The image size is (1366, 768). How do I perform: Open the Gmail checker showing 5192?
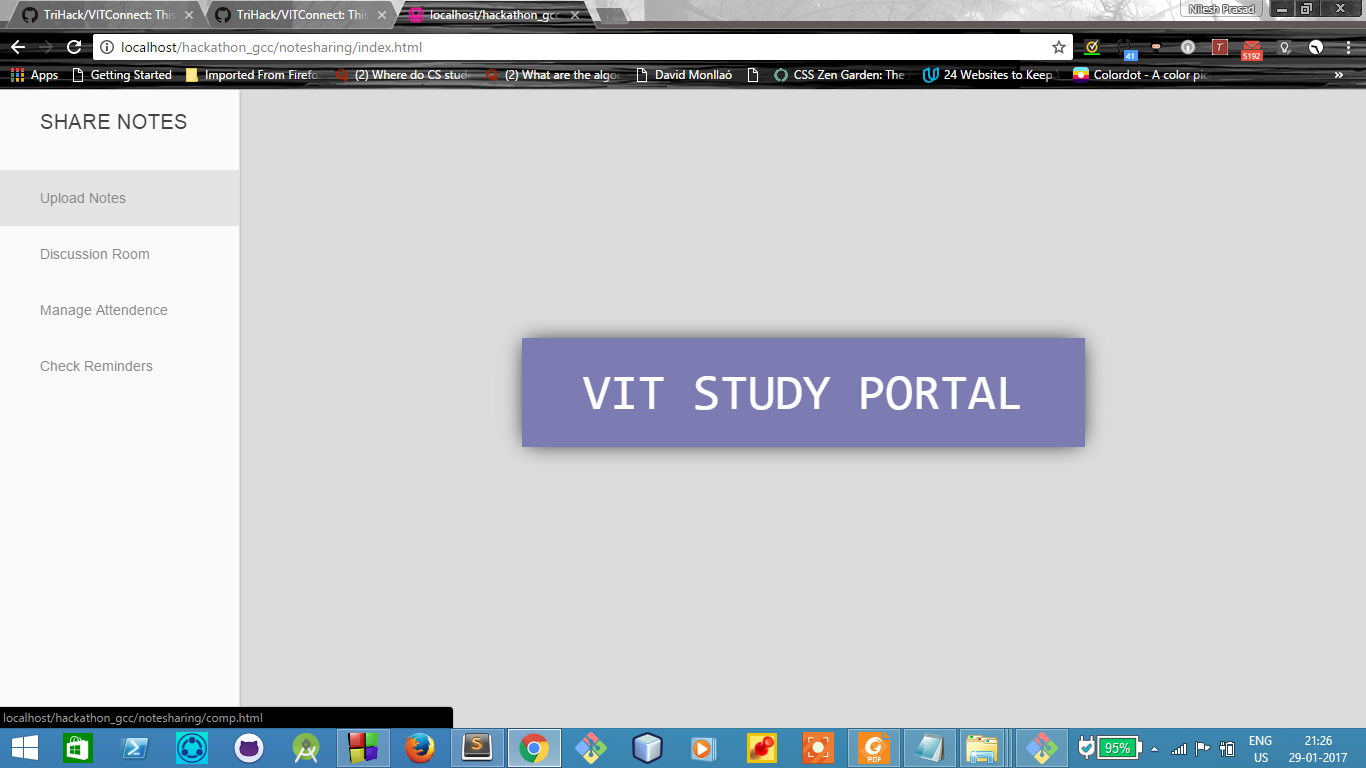pyautogui.click(x=1252, y=49)
